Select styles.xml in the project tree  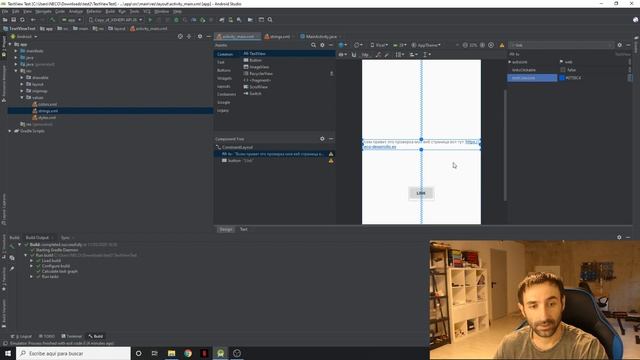pos(44,118)
